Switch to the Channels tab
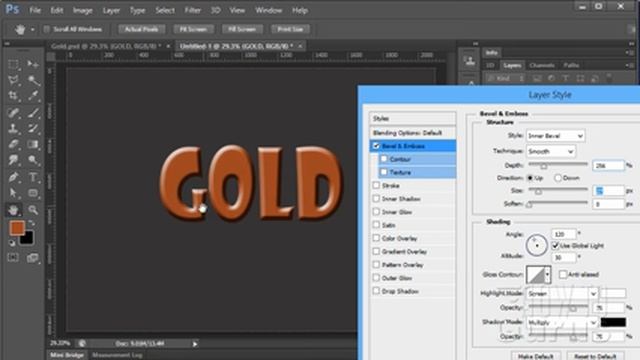 [542, 65]
